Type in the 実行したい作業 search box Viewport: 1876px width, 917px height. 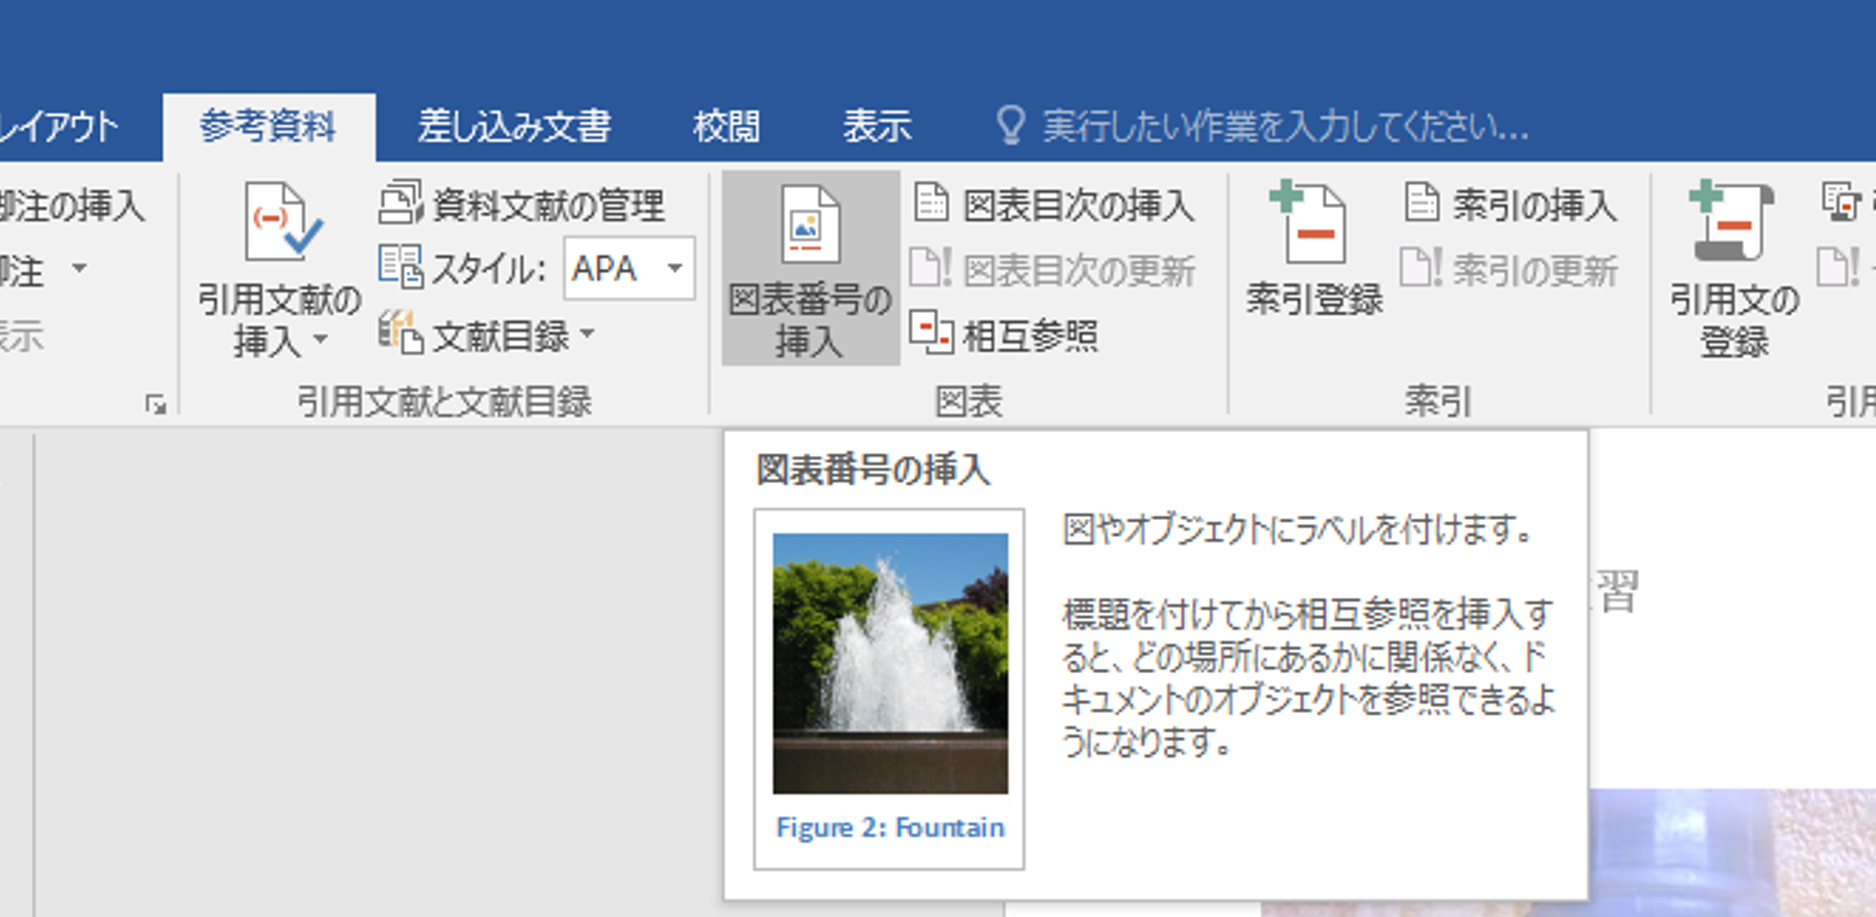click(1285, 127)
